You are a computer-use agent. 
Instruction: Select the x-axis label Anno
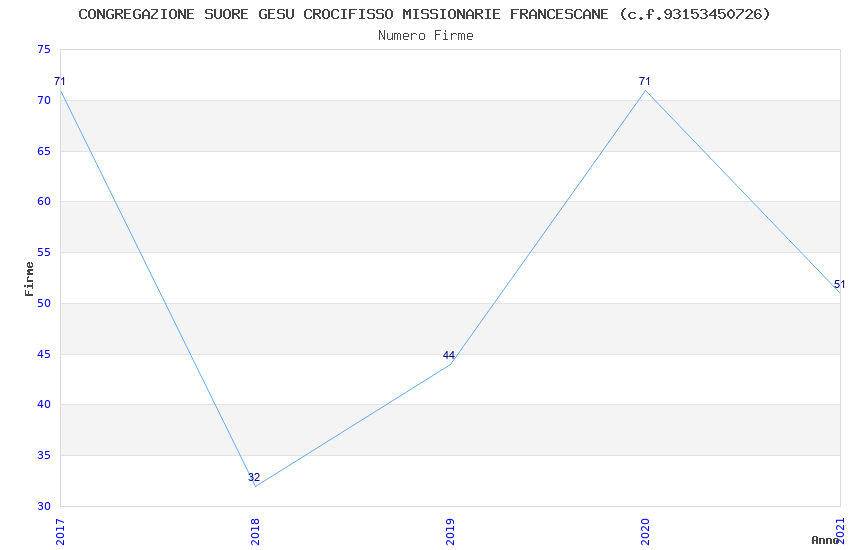pos(825,540)
